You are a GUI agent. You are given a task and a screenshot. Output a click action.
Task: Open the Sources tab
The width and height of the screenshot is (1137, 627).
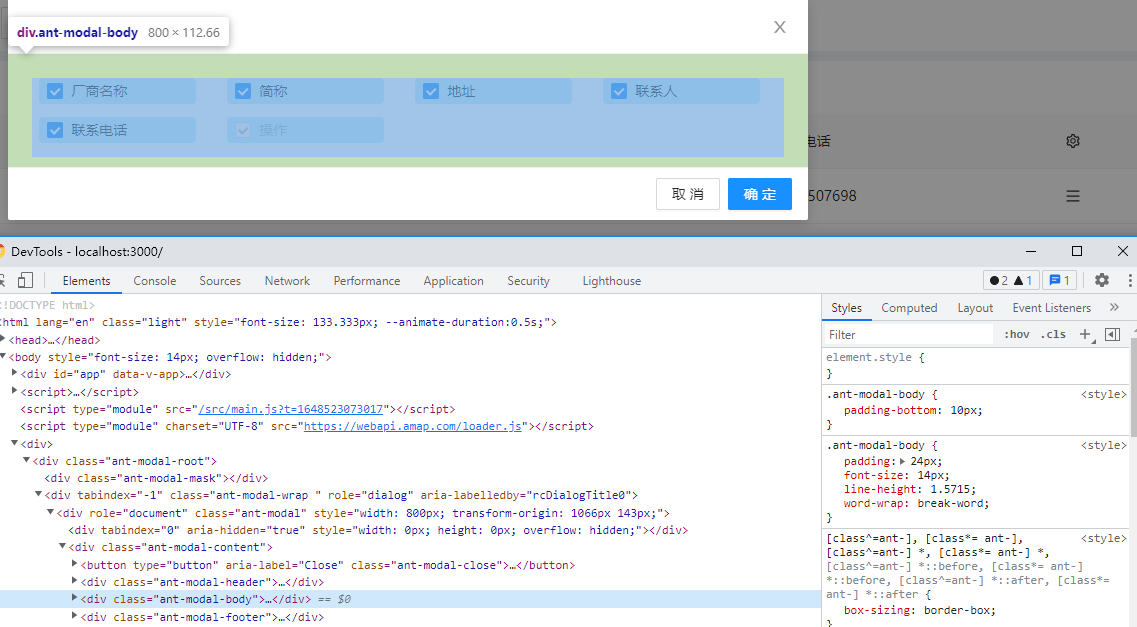[x=220, y=281]
